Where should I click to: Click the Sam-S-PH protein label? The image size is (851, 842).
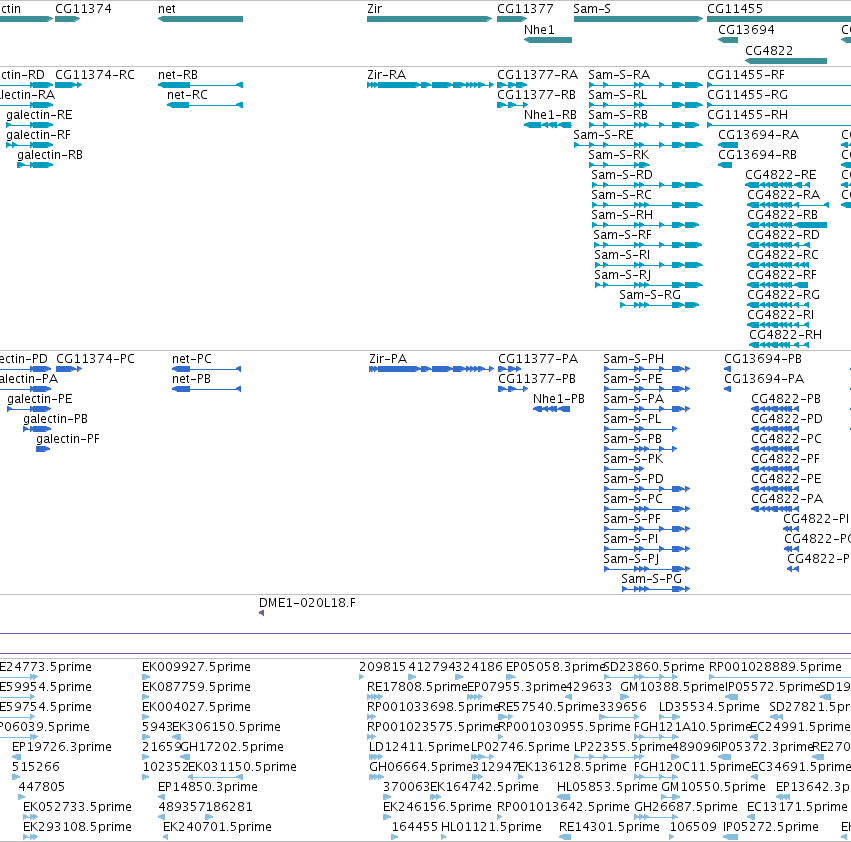(633, 359)
